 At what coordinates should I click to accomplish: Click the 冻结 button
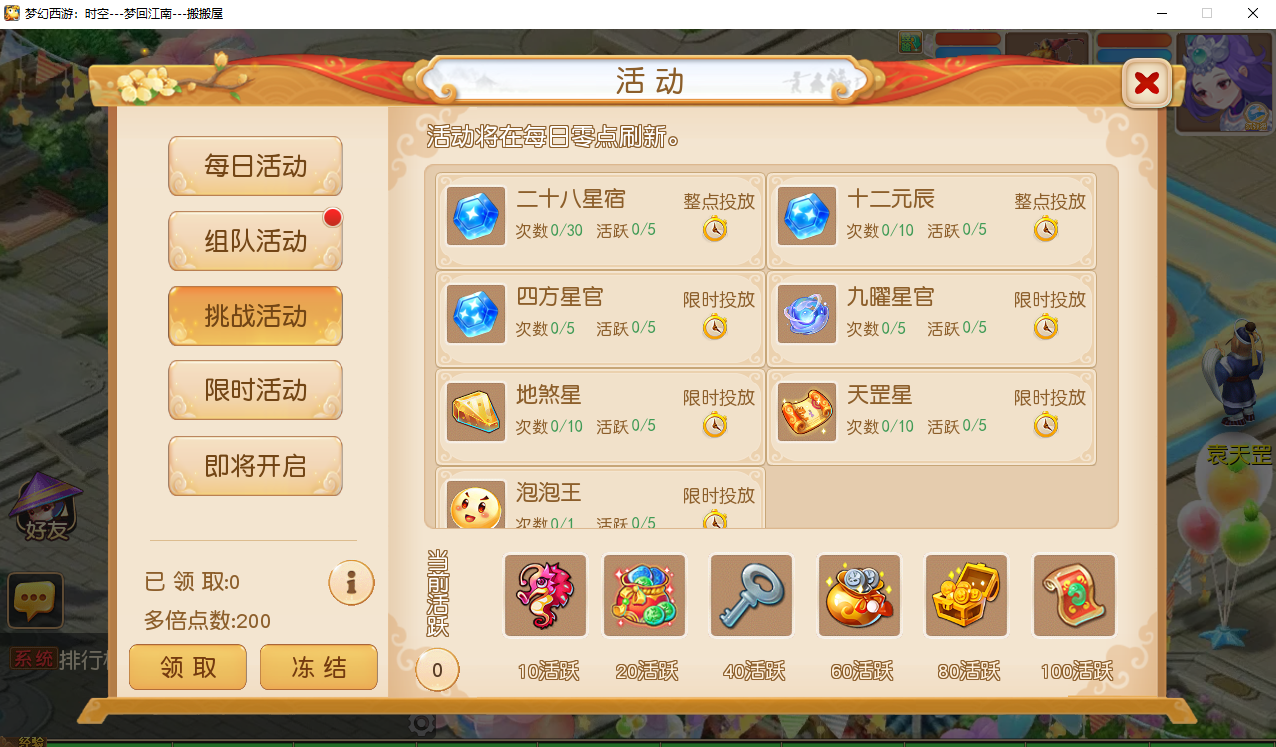[319, 667]
